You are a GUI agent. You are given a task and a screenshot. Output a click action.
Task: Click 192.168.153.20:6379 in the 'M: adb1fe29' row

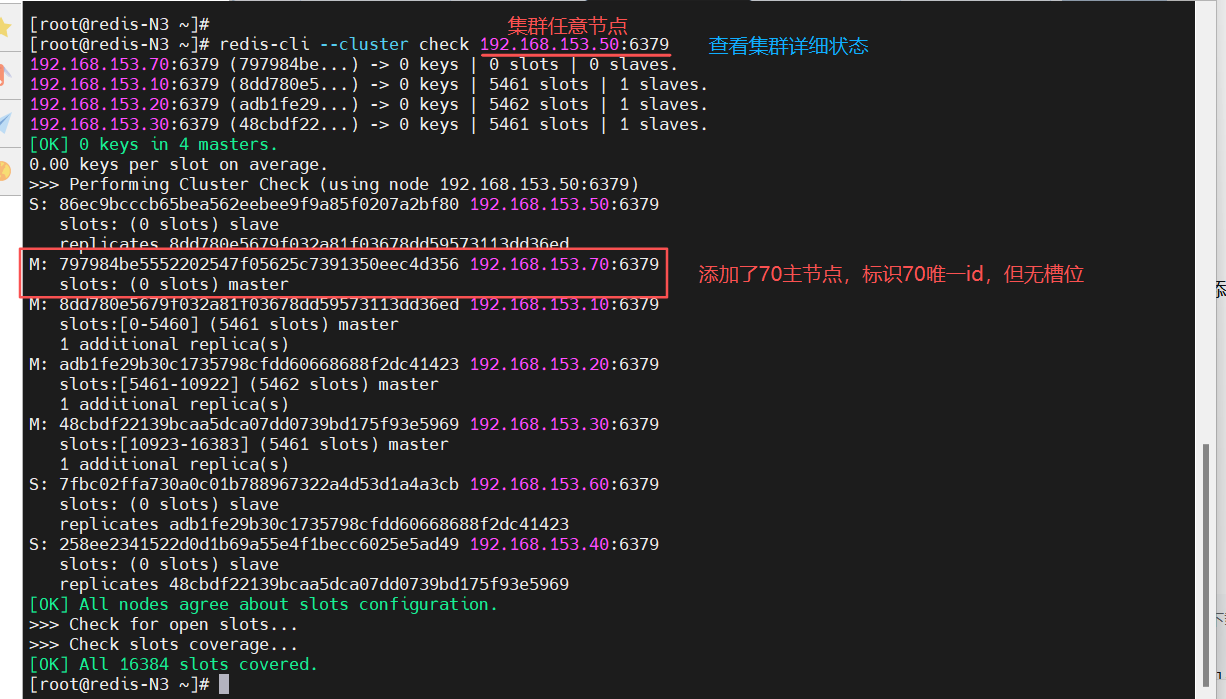click(x=564, y=364)
